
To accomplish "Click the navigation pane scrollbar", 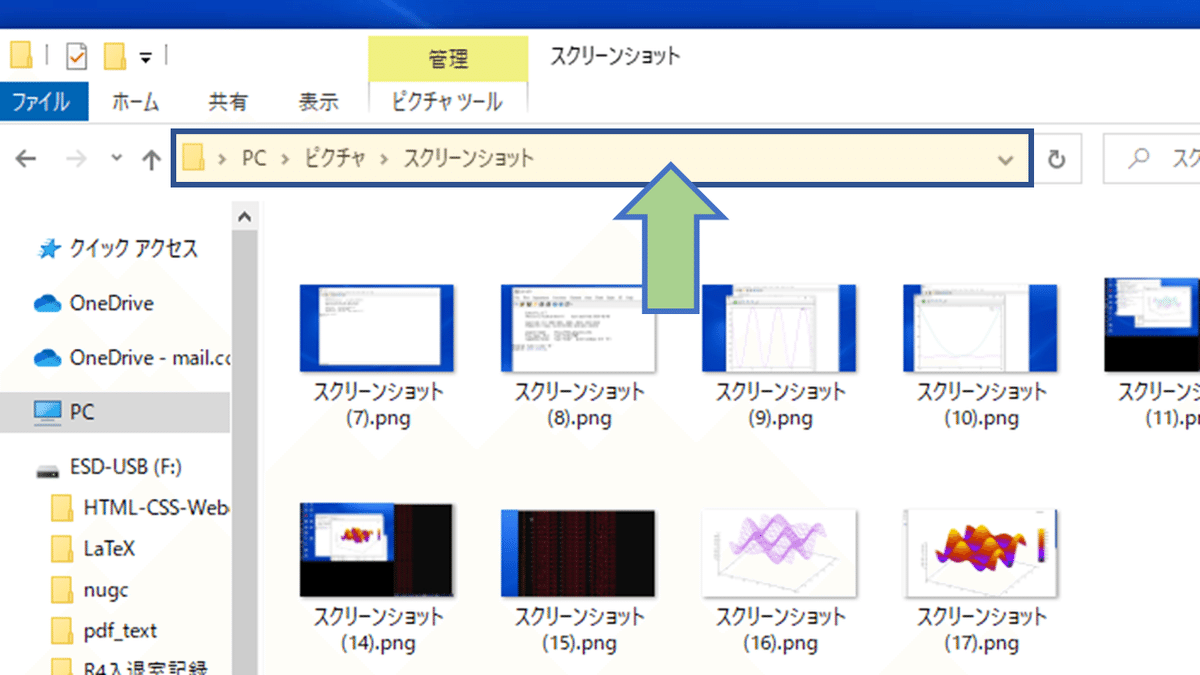I will pos(245,400).
